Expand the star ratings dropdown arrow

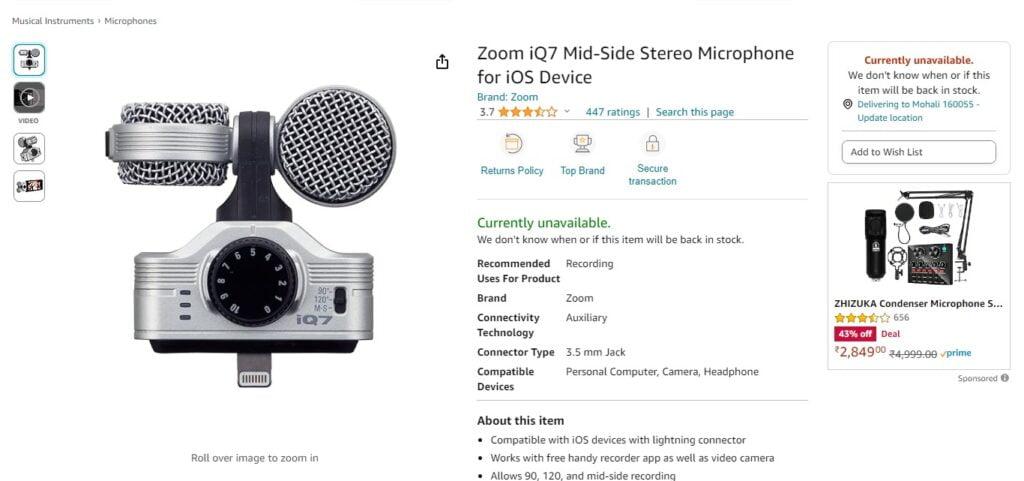pos(567,112)
